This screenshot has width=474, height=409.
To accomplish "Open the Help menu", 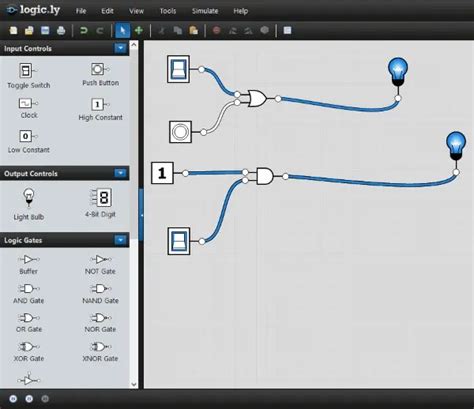I will pyautogui.click(x=241, y=11).
